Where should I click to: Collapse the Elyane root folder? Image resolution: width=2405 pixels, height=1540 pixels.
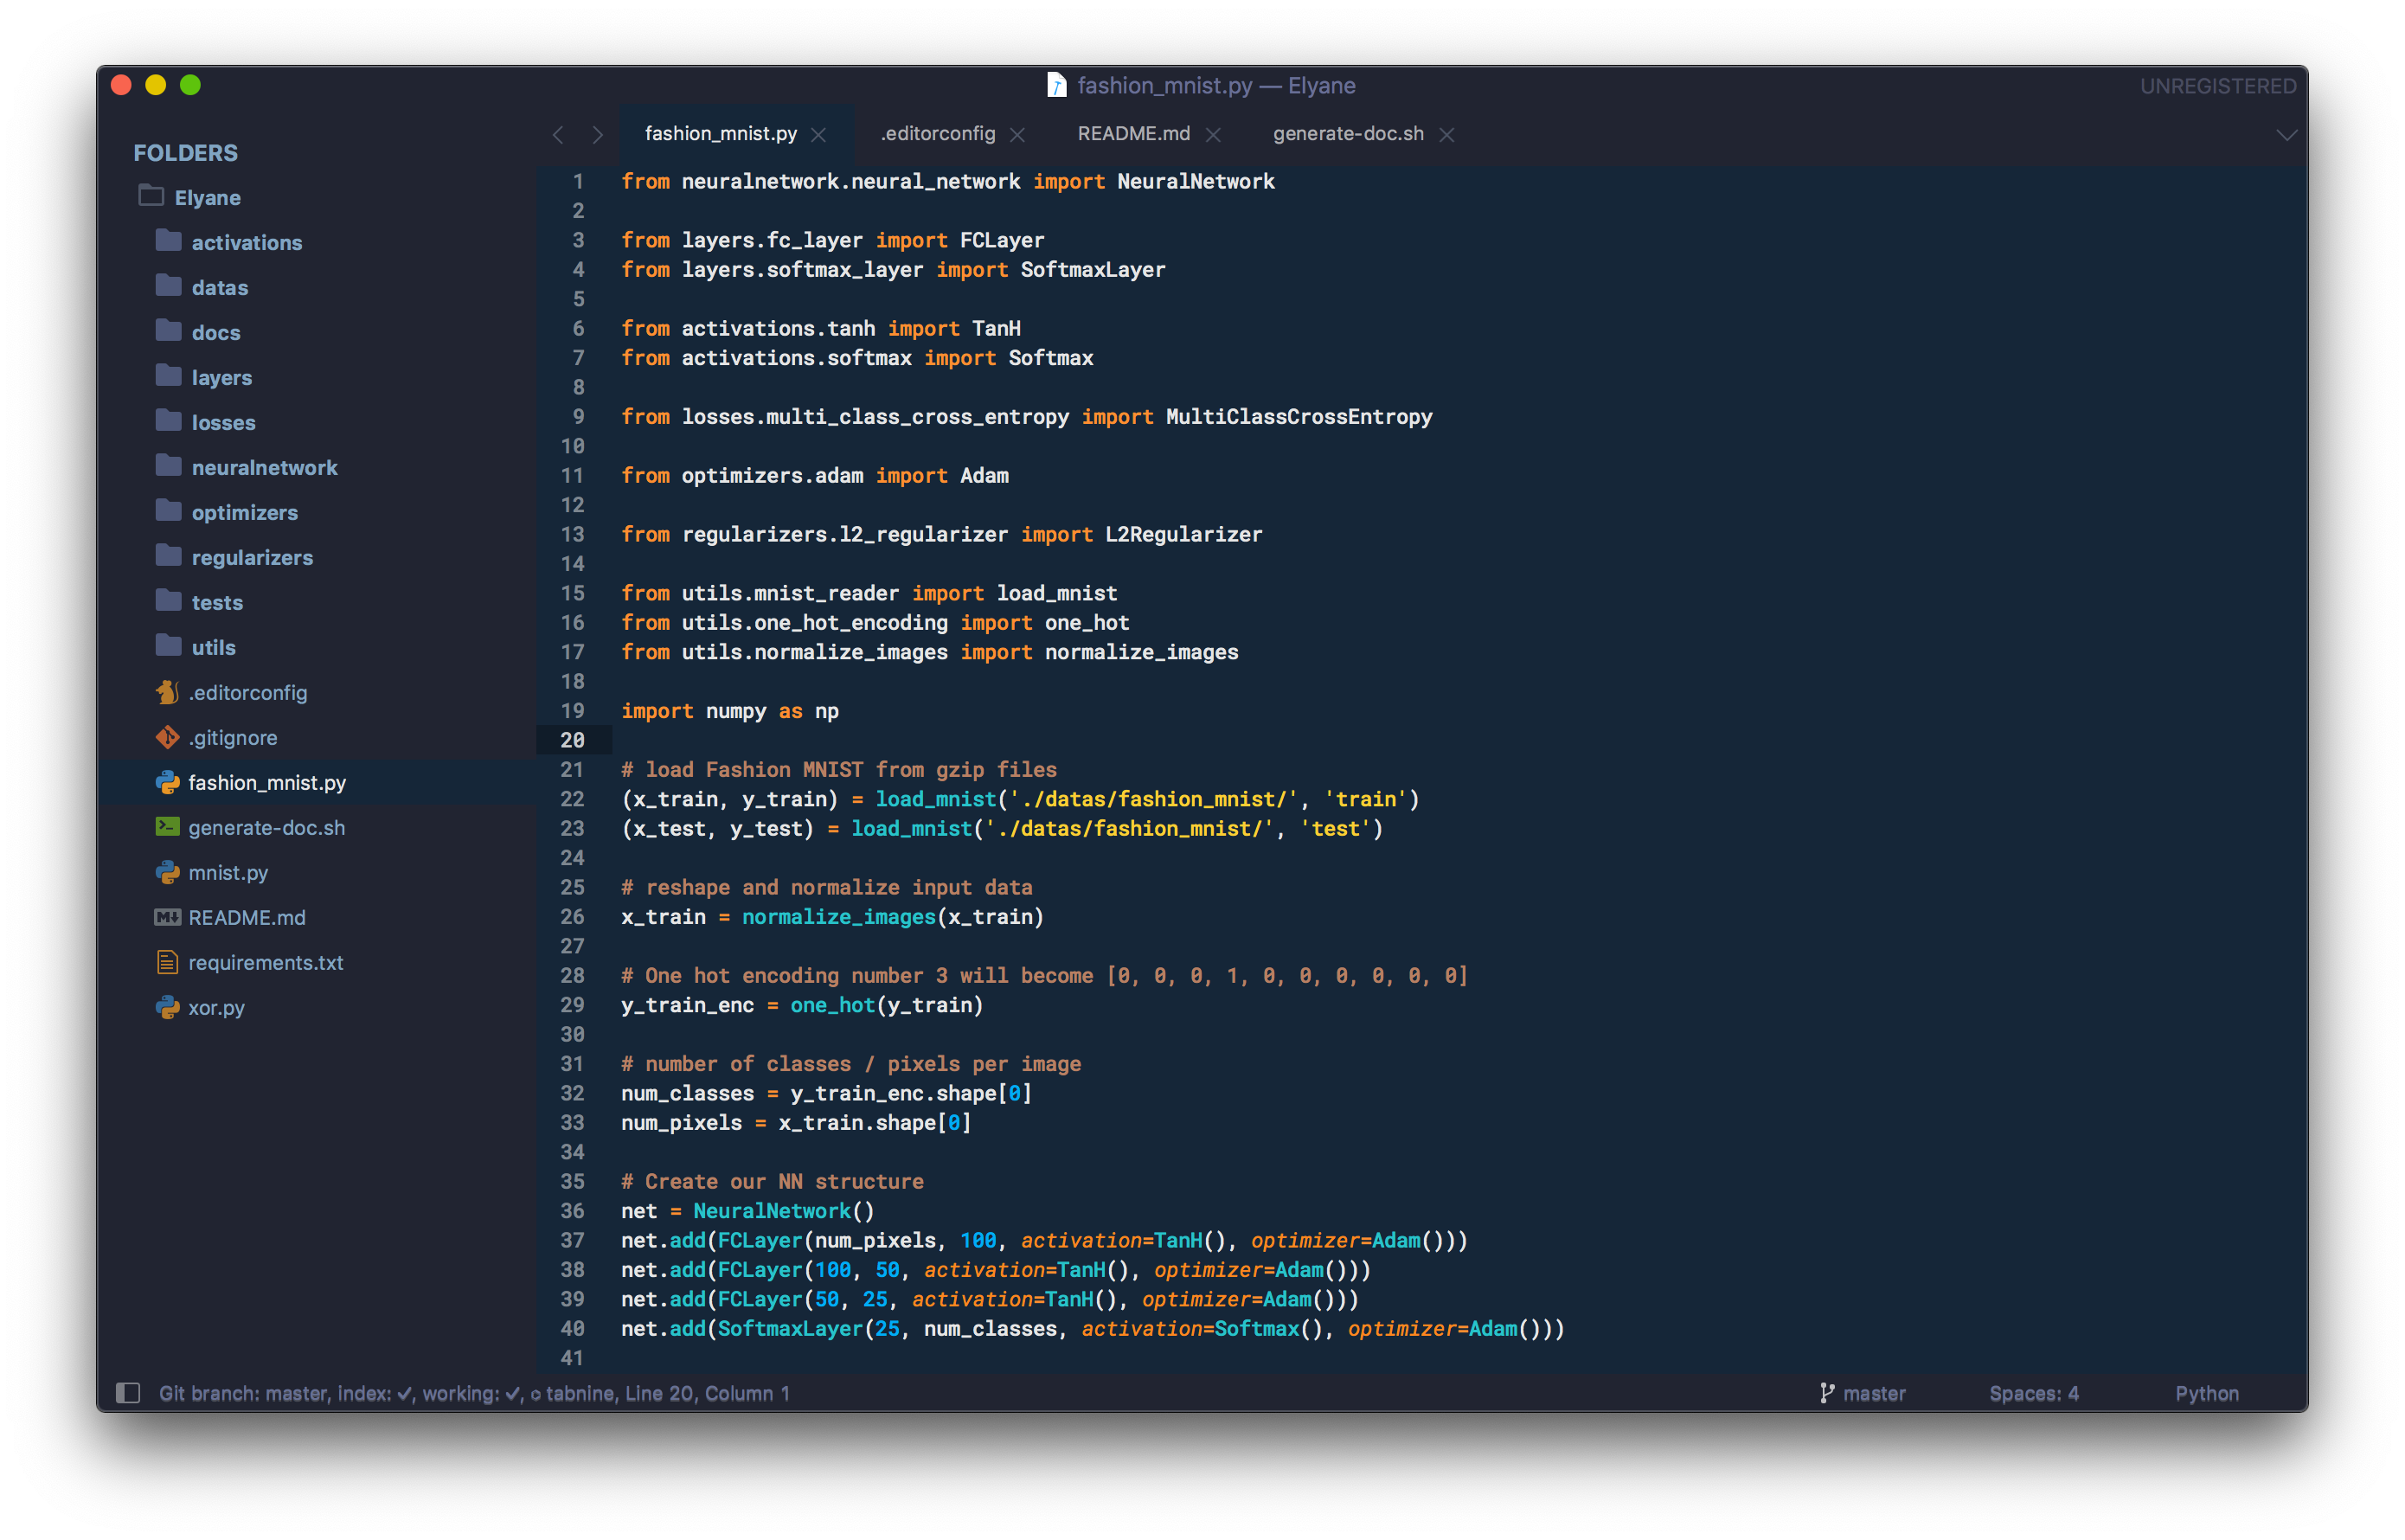click(207, 198)
